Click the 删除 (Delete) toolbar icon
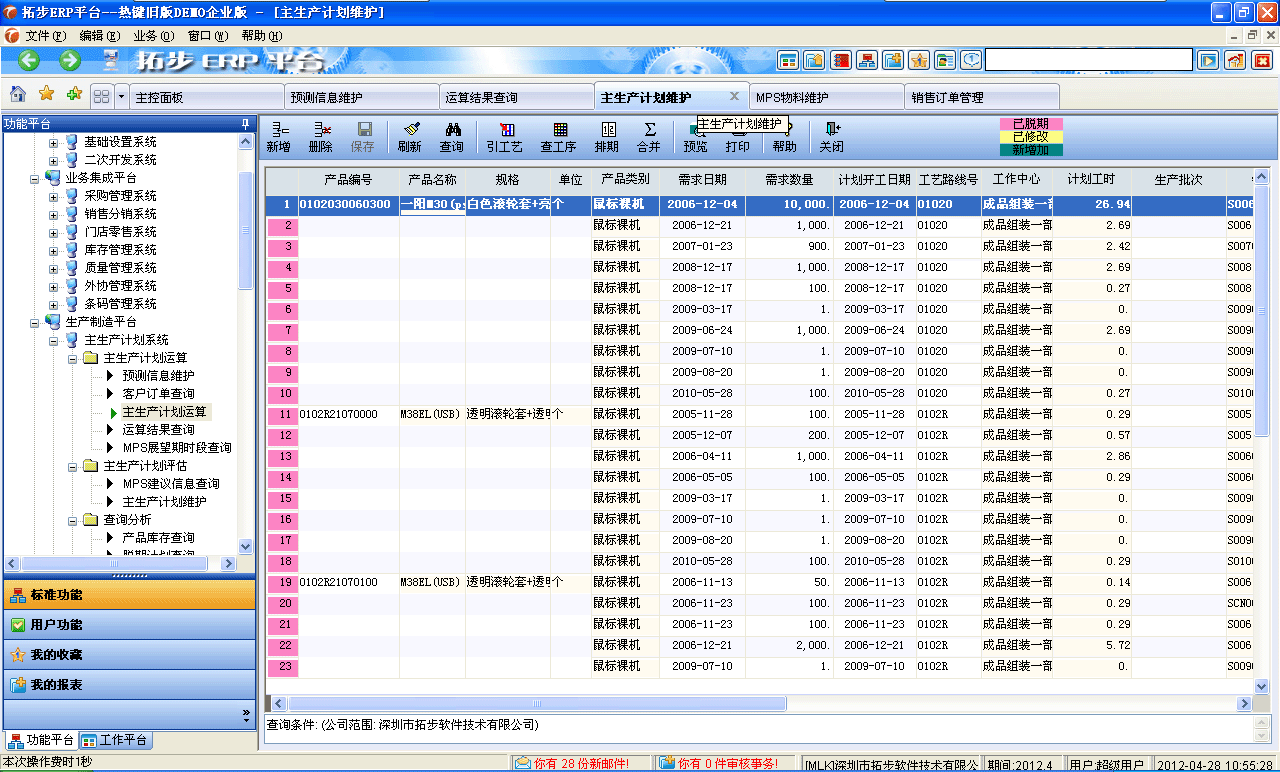Image resolution: width=1280 pixels, height=772 pixels. click(x=323, y=138)
